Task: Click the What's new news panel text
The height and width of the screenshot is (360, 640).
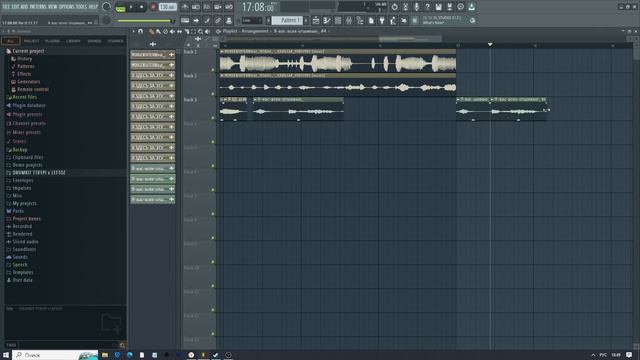Action: [x=433, y=23]
